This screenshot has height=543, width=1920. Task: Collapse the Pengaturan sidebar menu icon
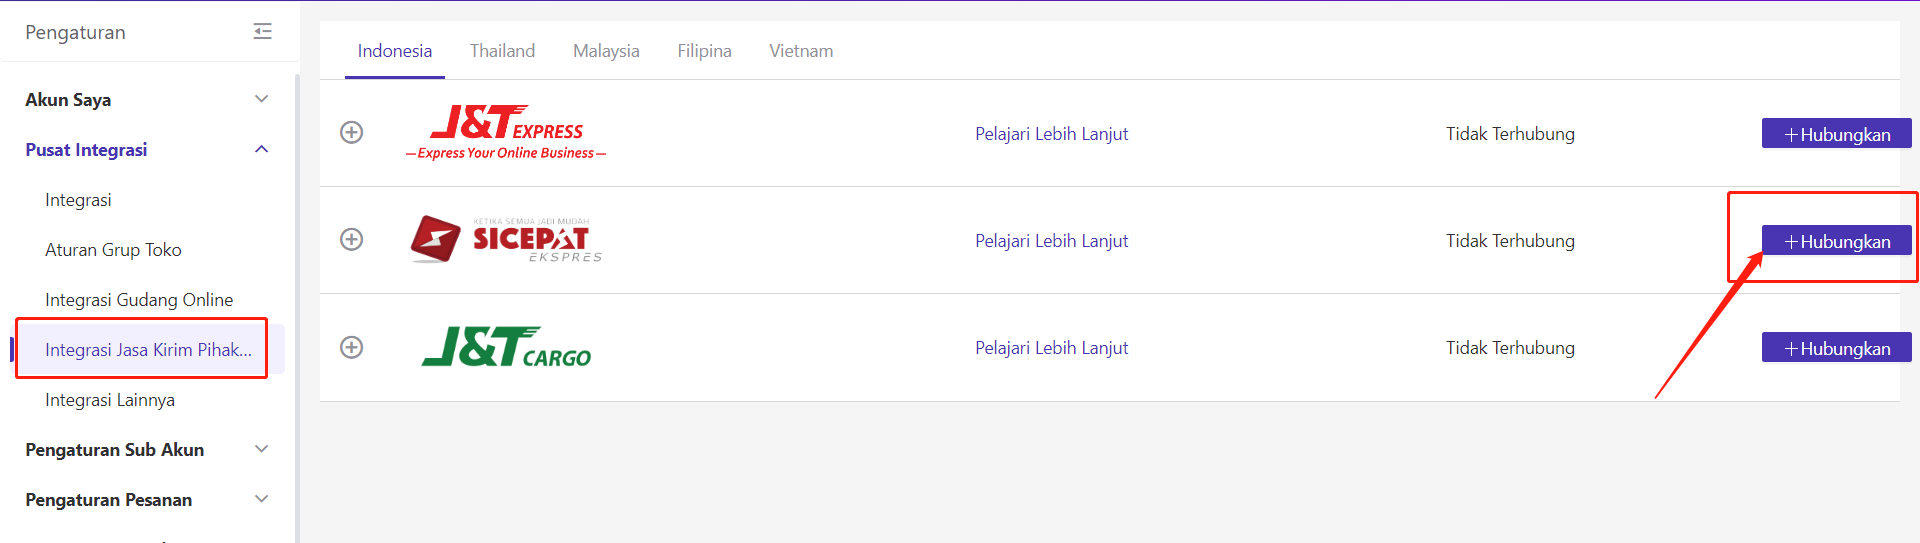(263, 32)
